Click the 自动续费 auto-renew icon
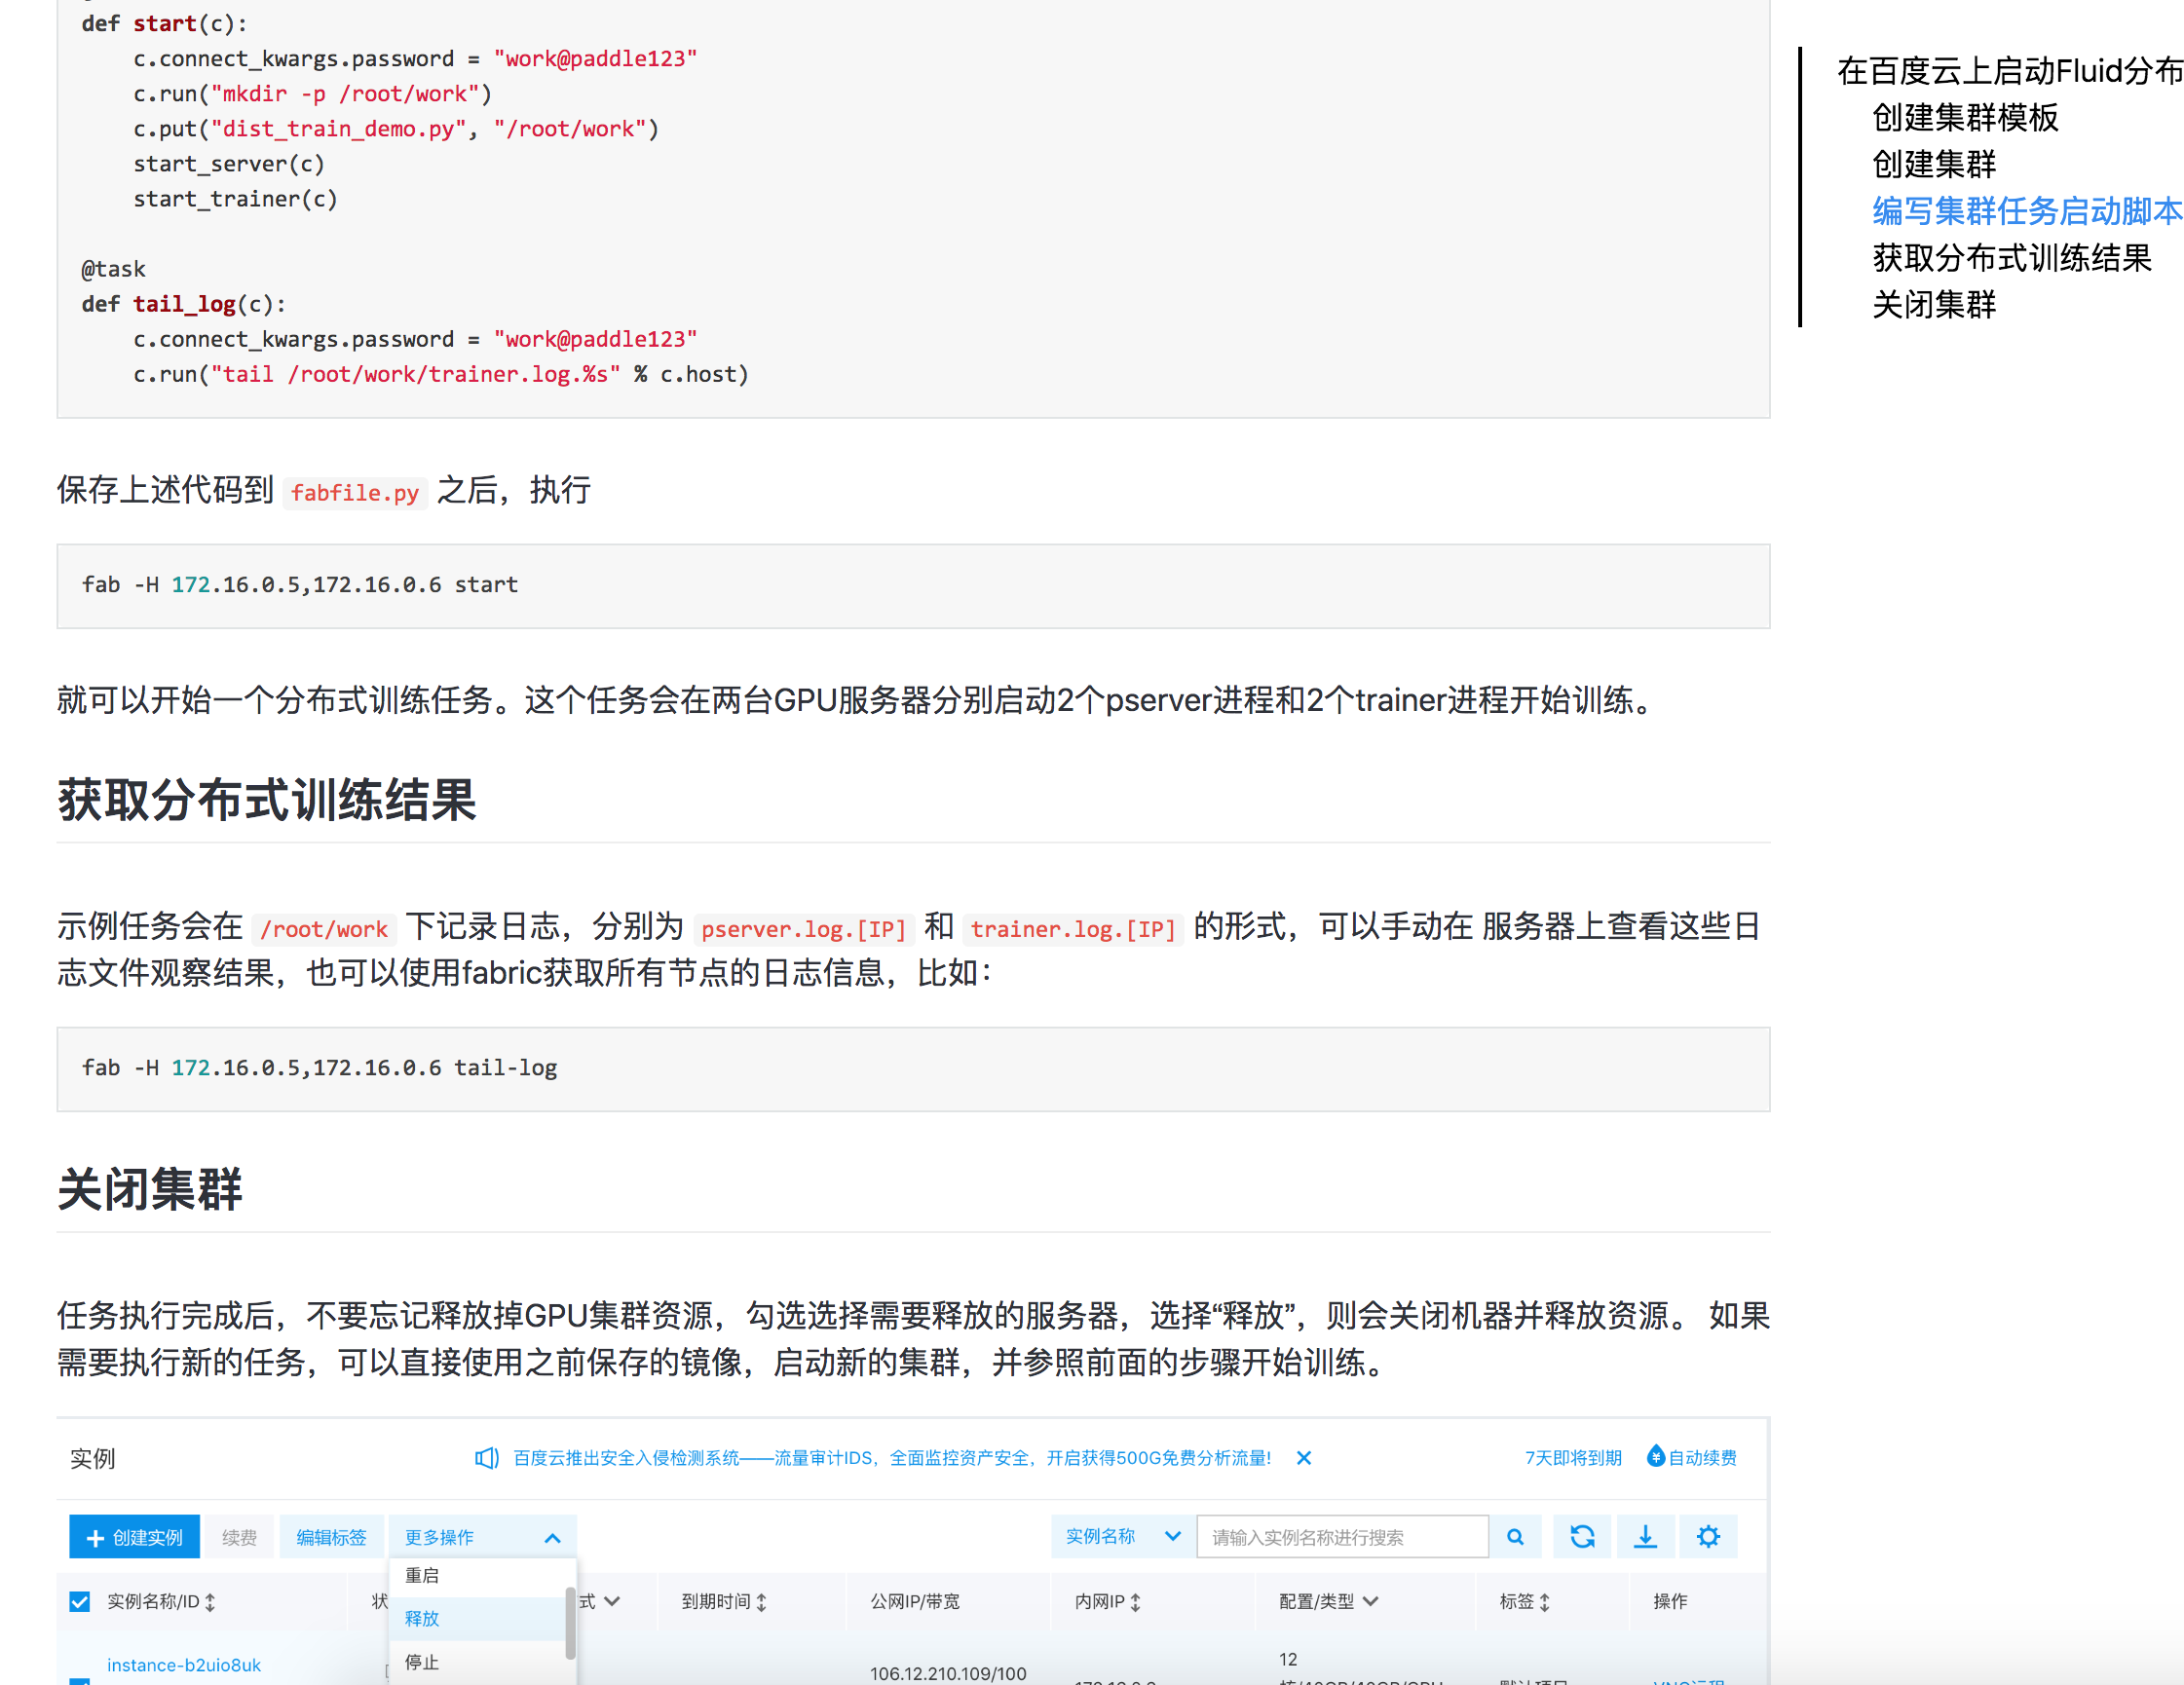Screen dimensions: 2184x1685 [x=1656, y=1457]
